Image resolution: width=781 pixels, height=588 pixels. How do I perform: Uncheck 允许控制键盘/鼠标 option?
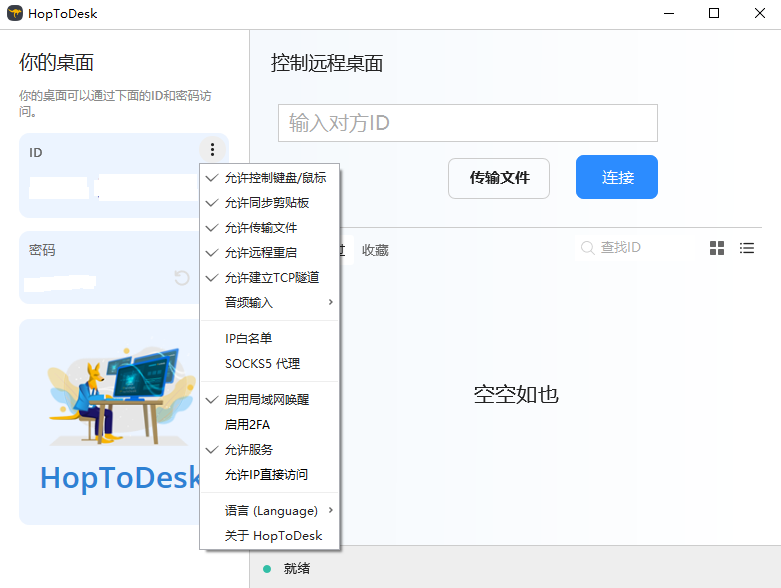tap(275, 178)
